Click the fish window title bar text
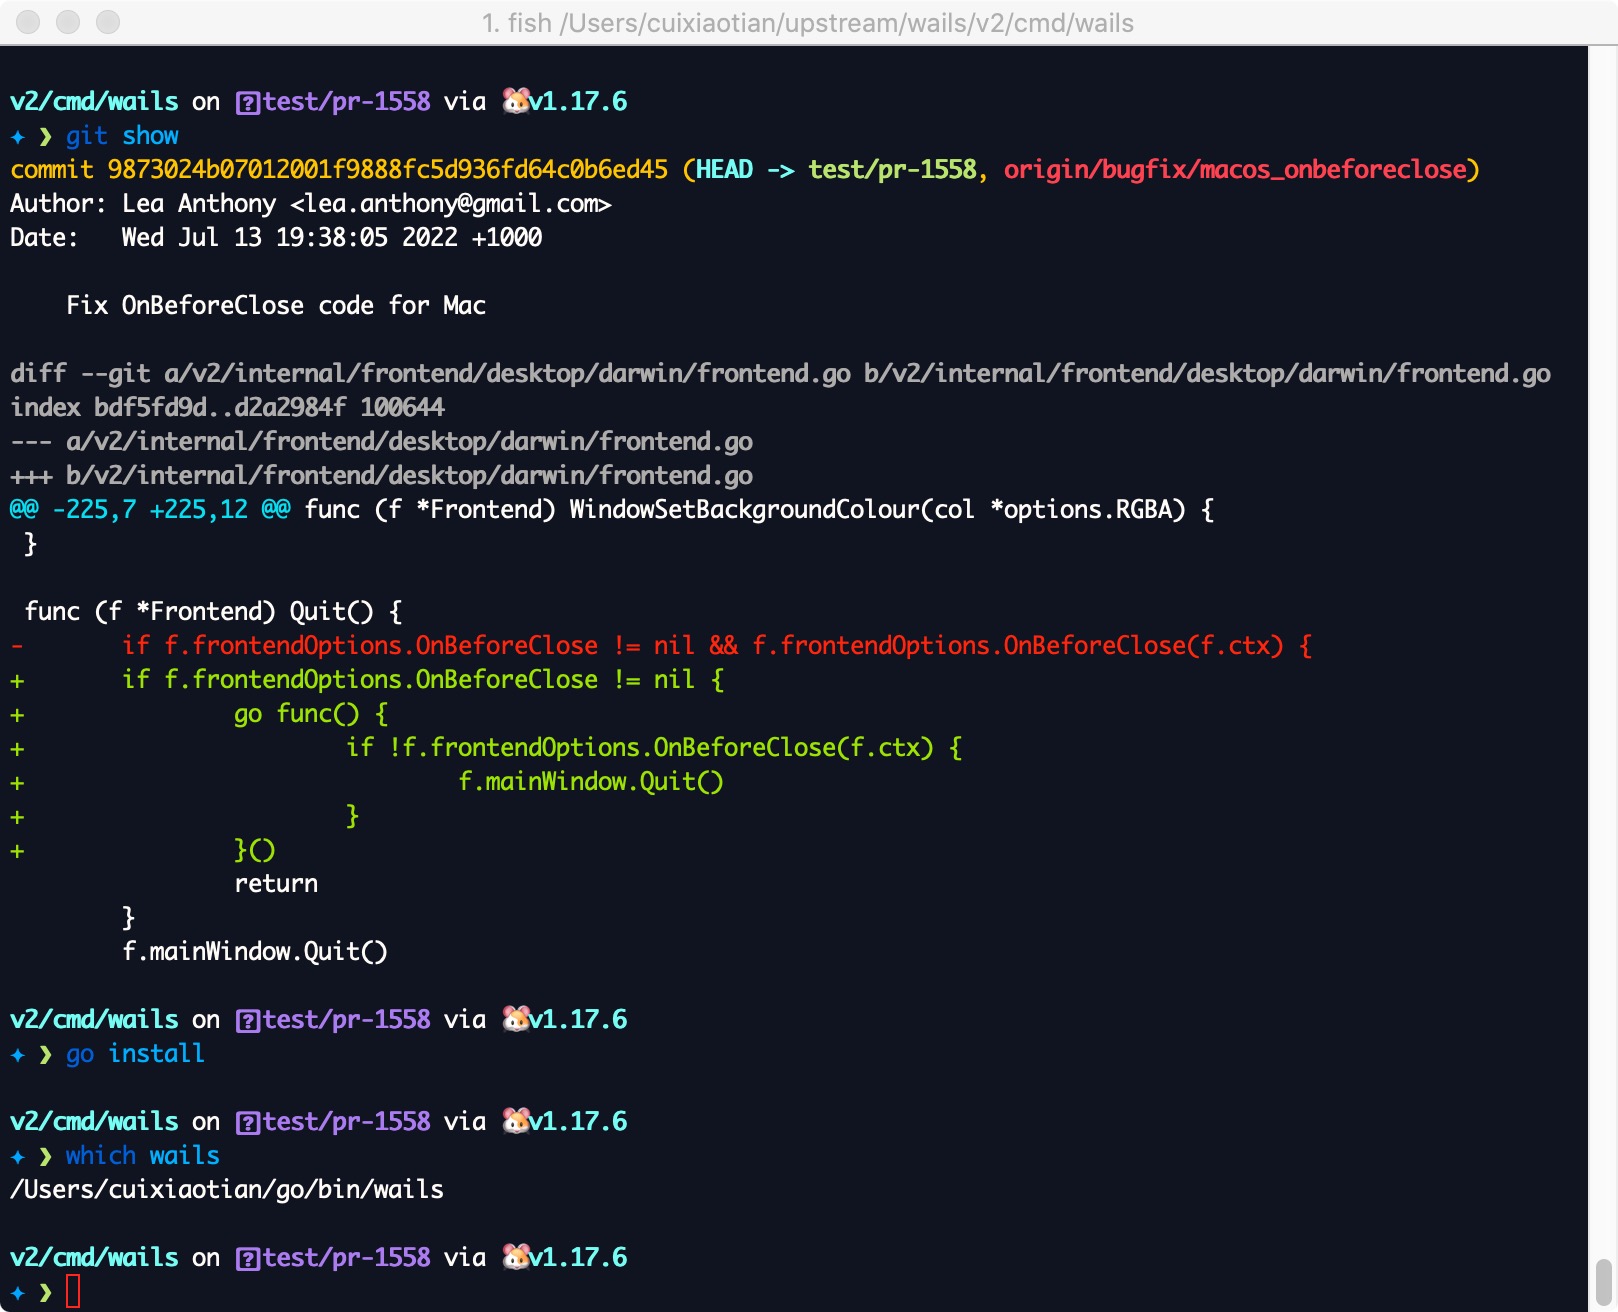 coord(806,23)
